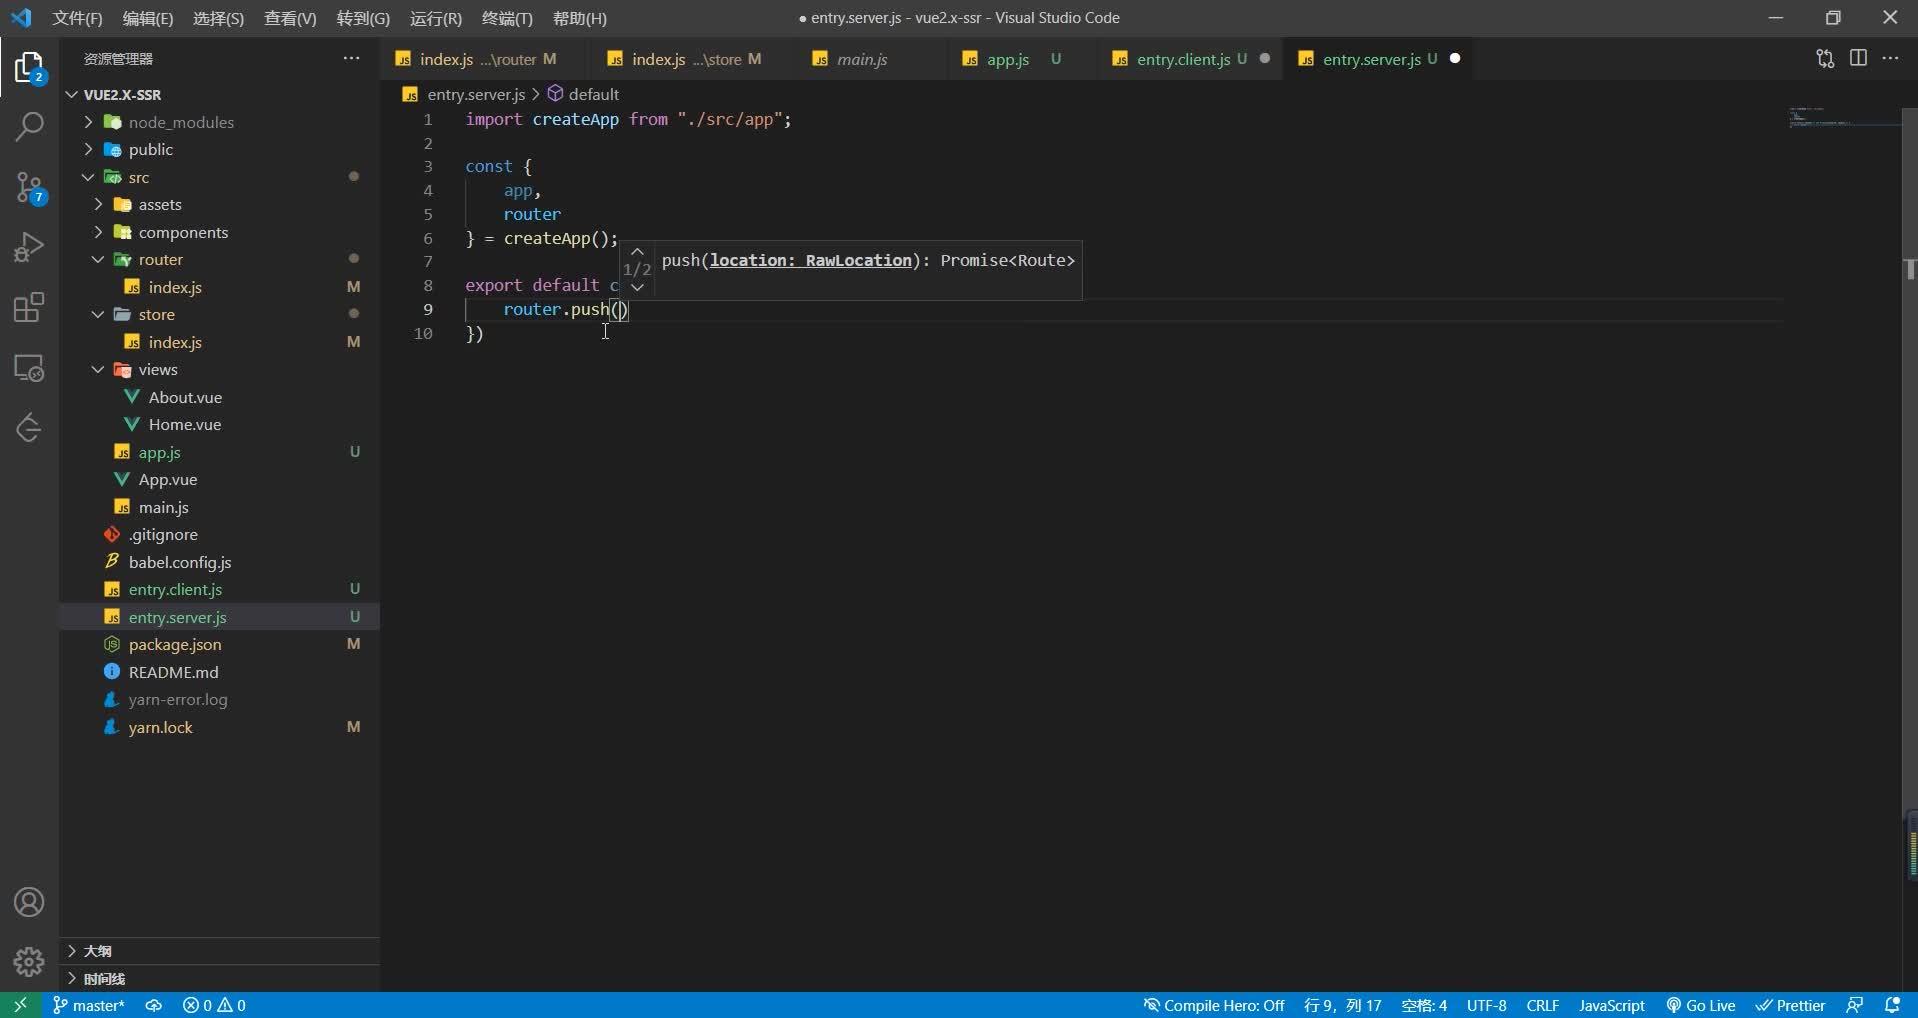The width and height of the screenshot is (1918, 1018).
Task: Toggle Compile Hero Off in status bar
Action: [x=1213, y=1005]
